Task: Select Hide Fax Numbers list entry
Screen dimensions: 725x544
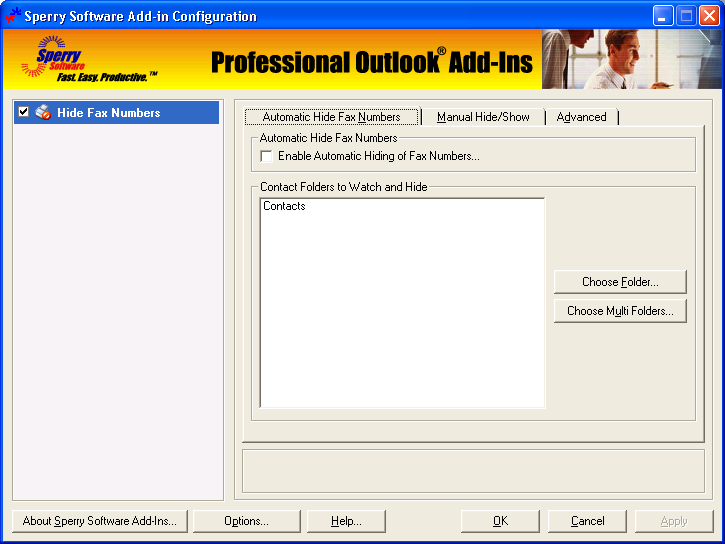Action: pos(117,112)
